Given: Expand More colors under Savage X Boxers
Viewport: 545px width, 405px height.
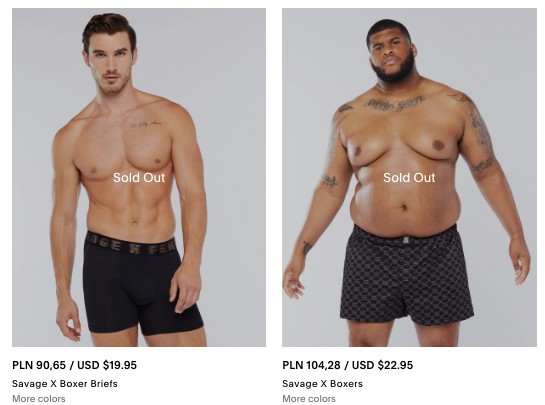Looking at the screenshot, I should (x=309, y=399).
